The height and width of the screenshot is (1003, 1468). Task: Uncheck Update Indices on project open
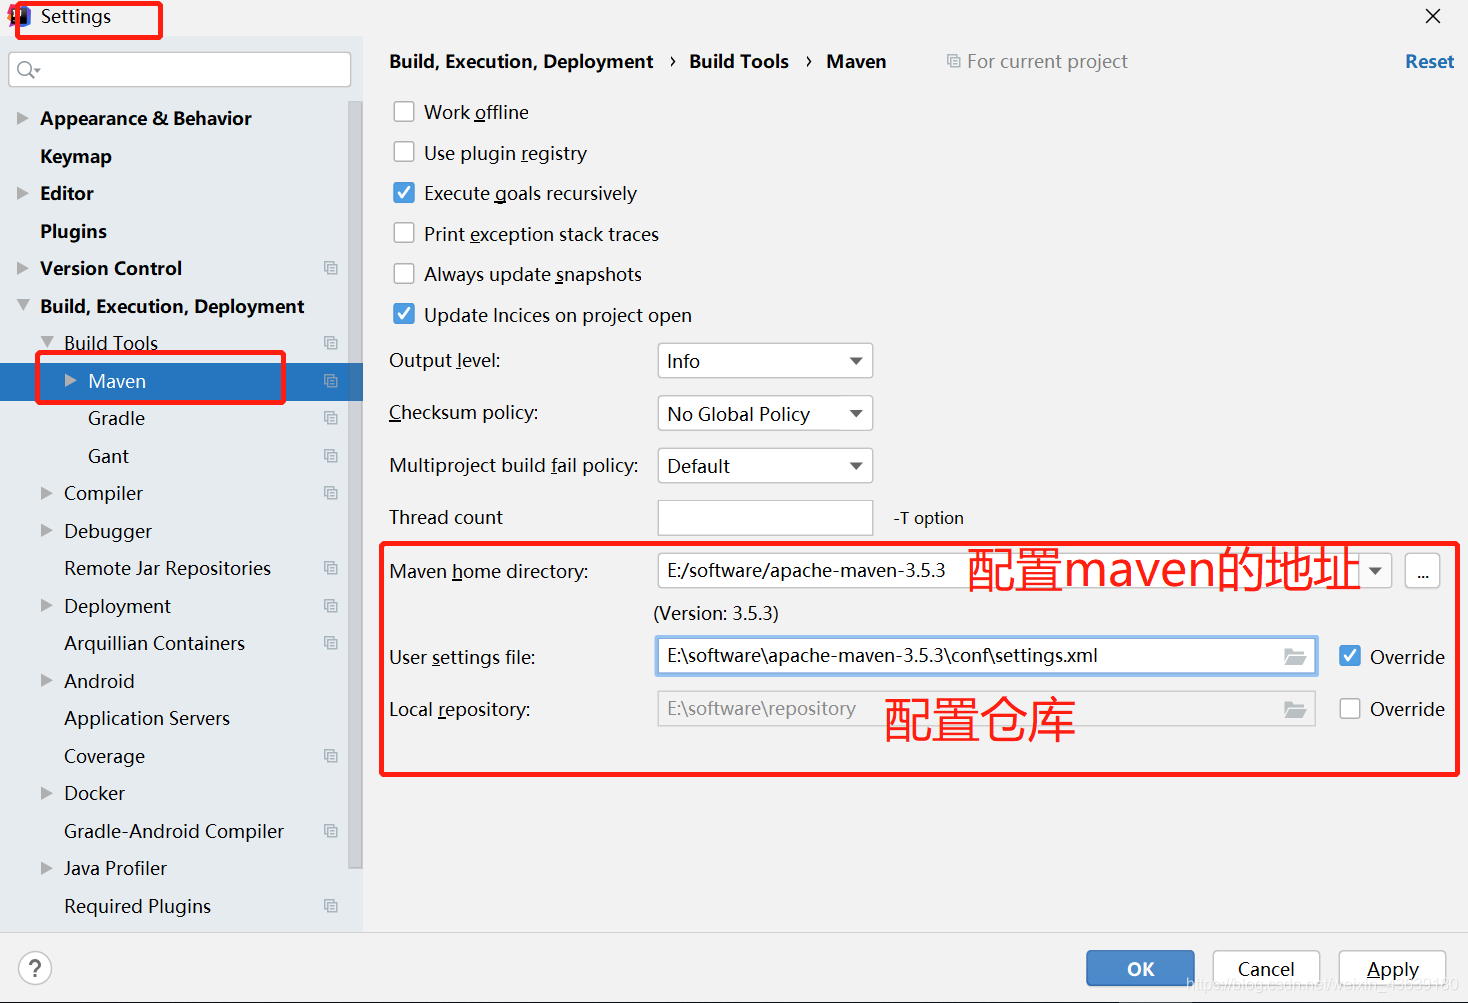coord(404,314)
